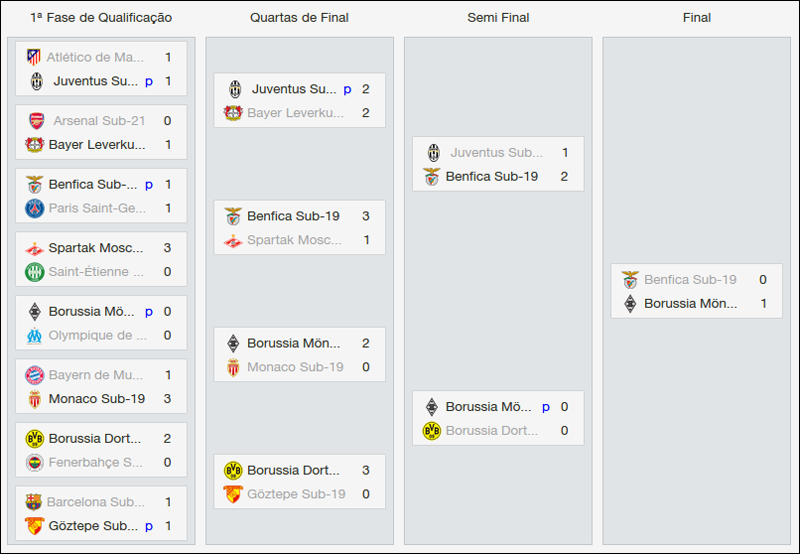Screen dimensions: 800x554
Task: Open Spartak Moscovo in Quartas de Final
Action: pyautogui.click(x=294, y=240)
